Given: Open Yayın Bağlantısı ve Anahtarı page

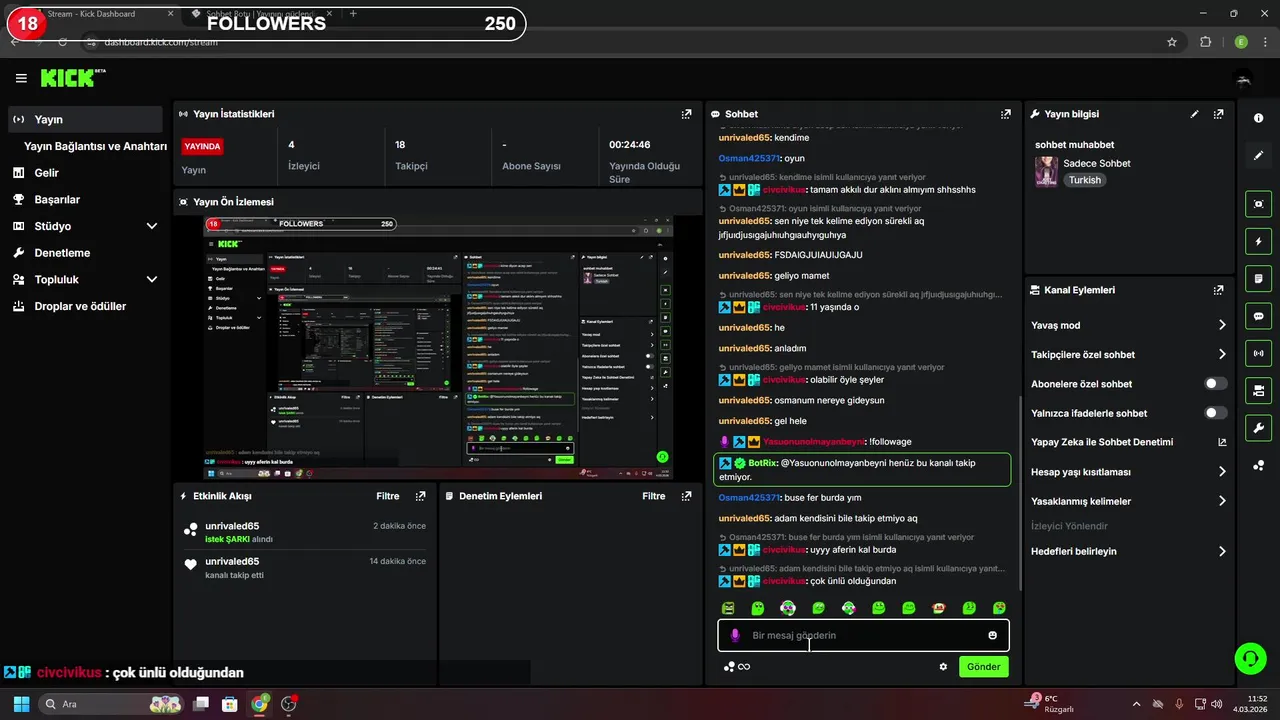Looking at the screenshot, I should (95, 146).
